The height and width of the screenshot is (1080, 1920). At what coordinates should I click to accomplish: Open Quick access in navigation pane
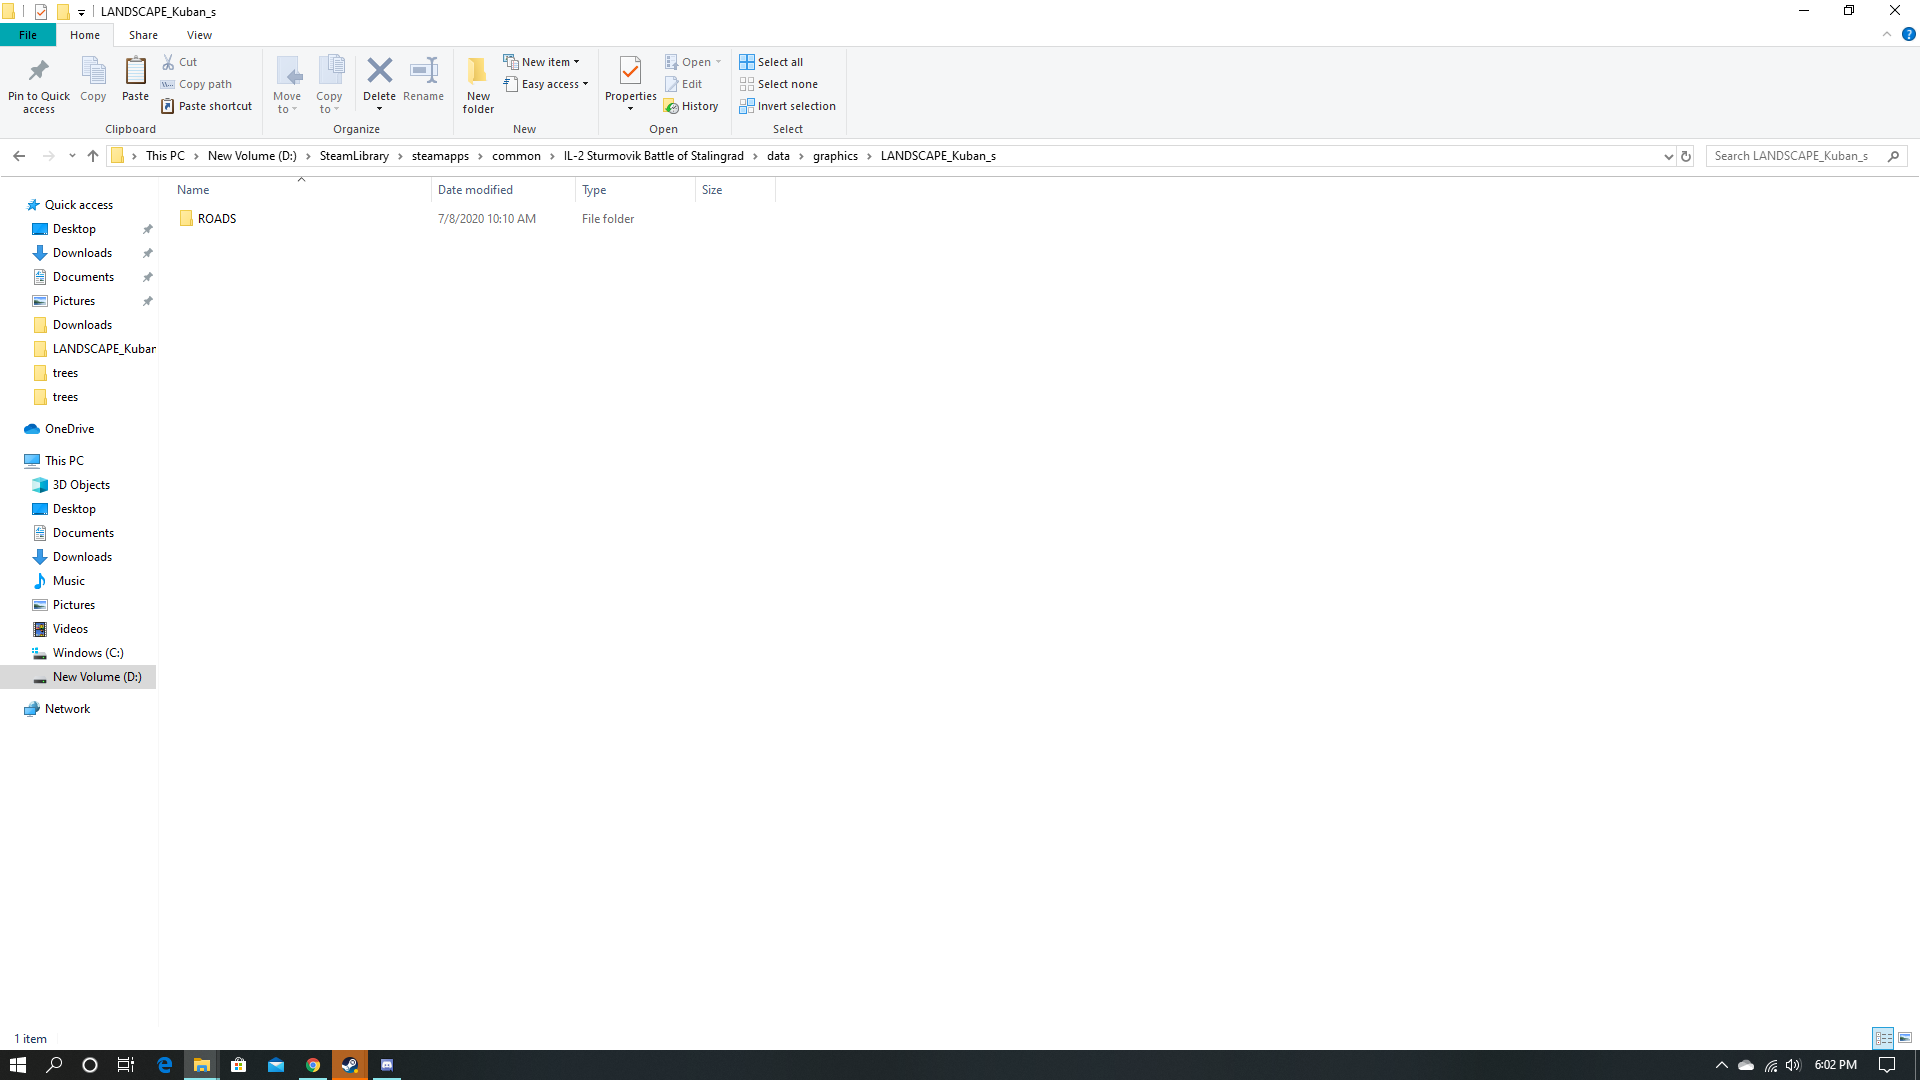pyautogui.click(x=79, y=205)
